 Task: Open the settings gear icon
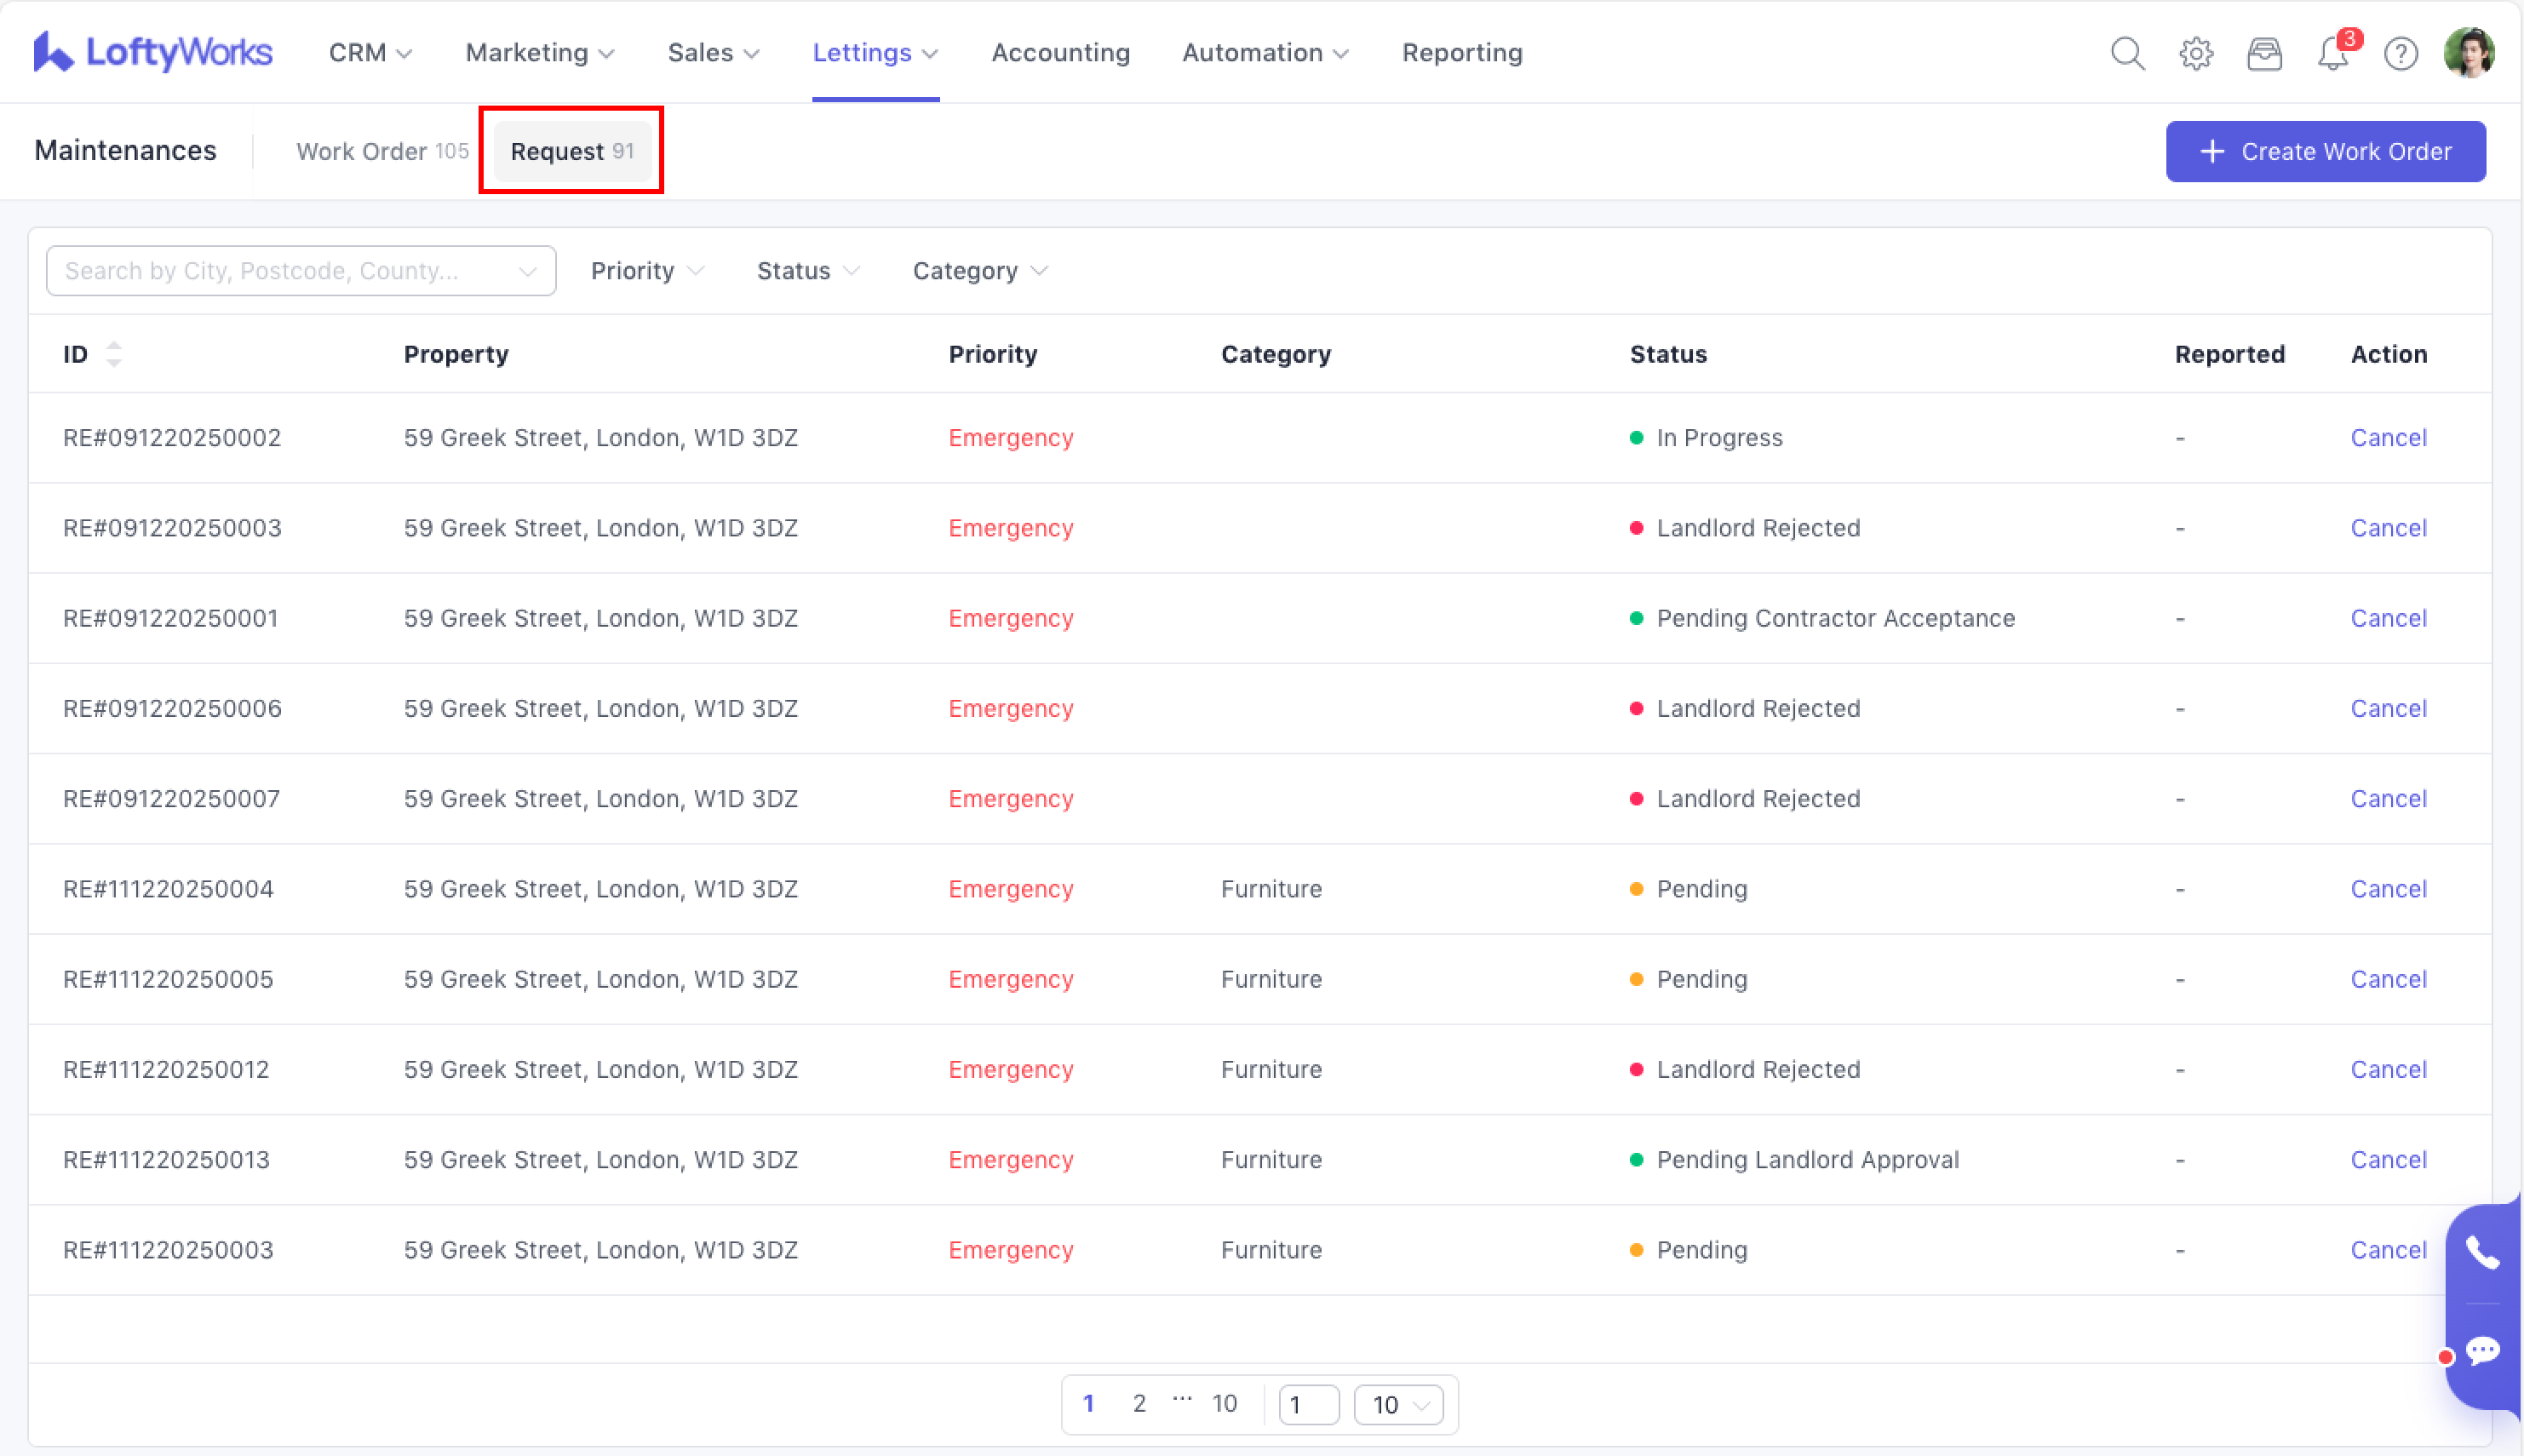point(2196,53)
